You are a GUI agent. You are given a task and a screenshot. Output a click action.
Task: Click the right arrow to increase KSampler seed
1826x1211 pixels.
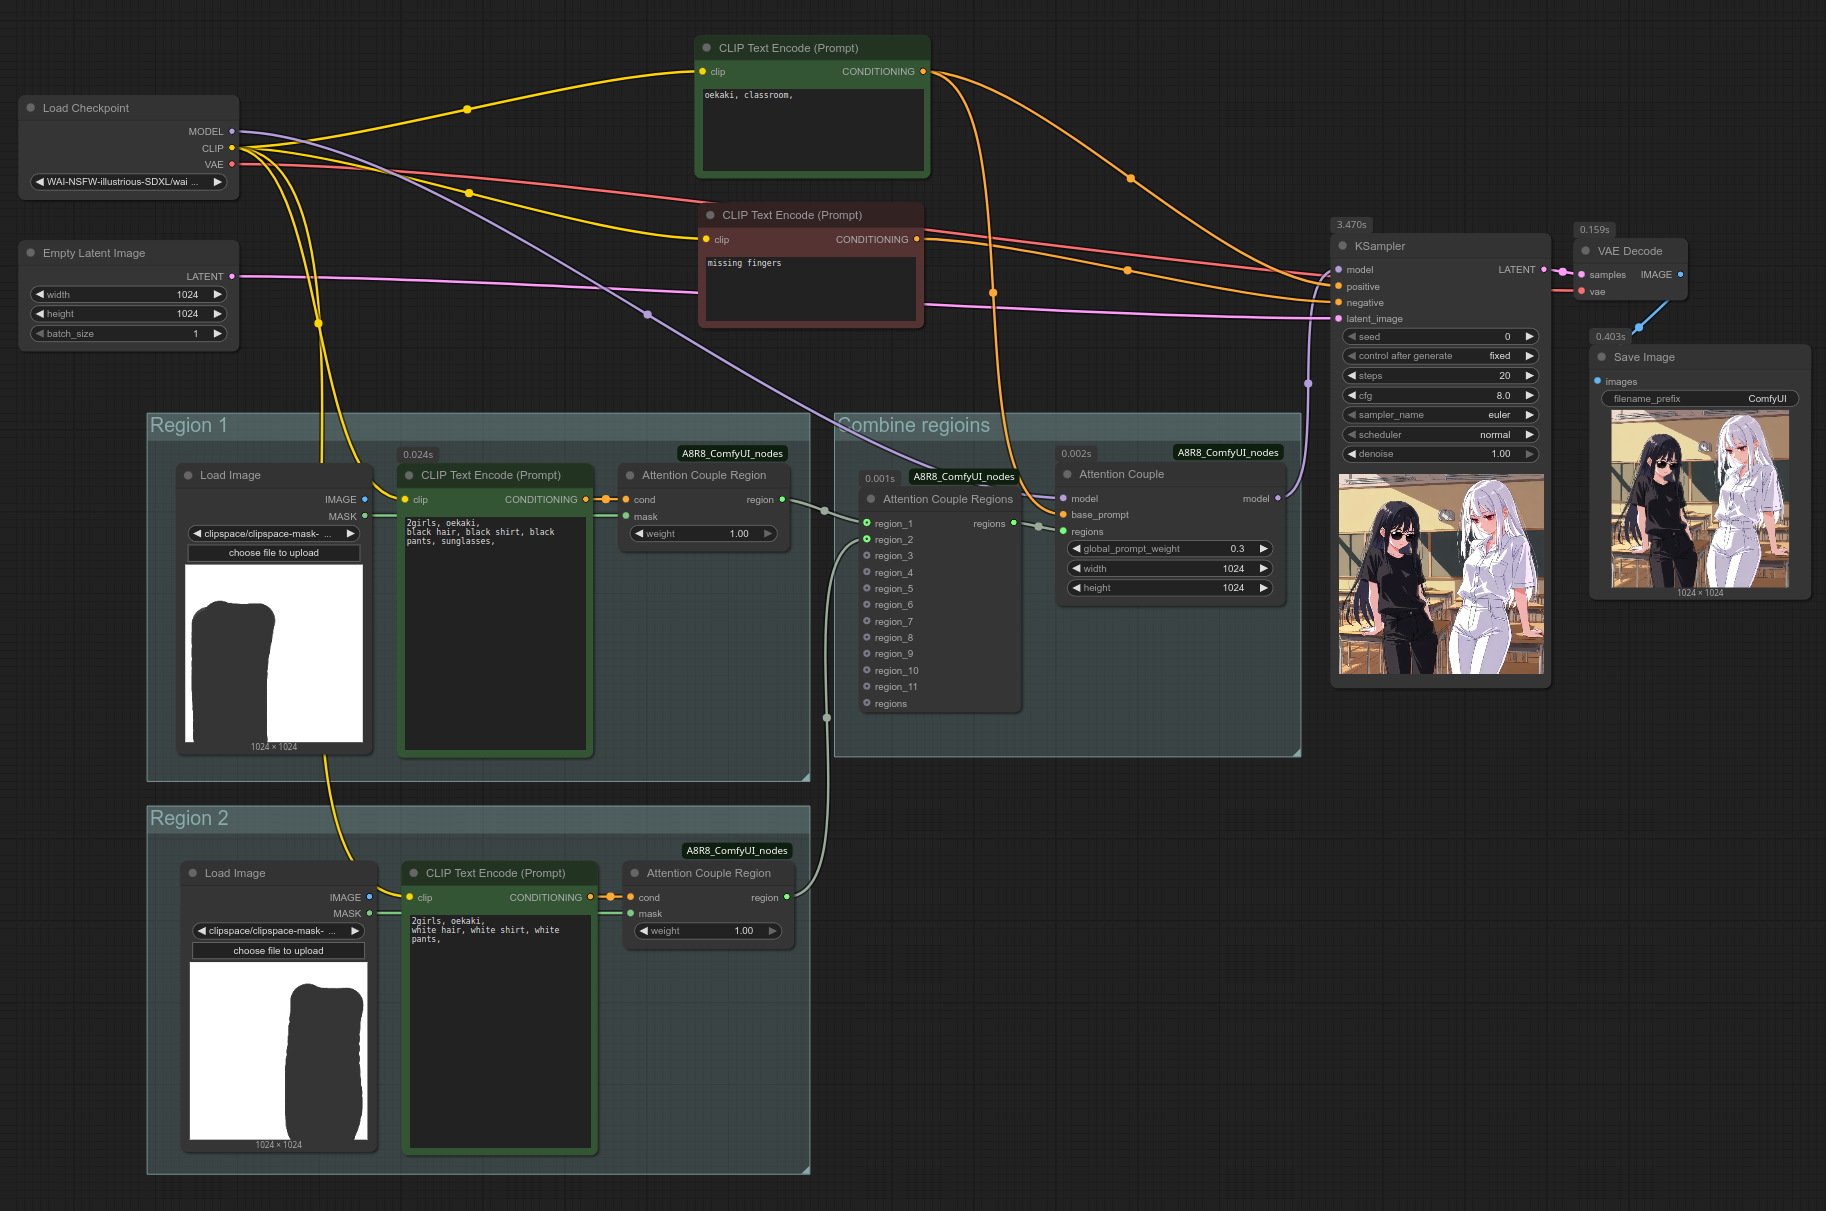tap(1529, 337)
